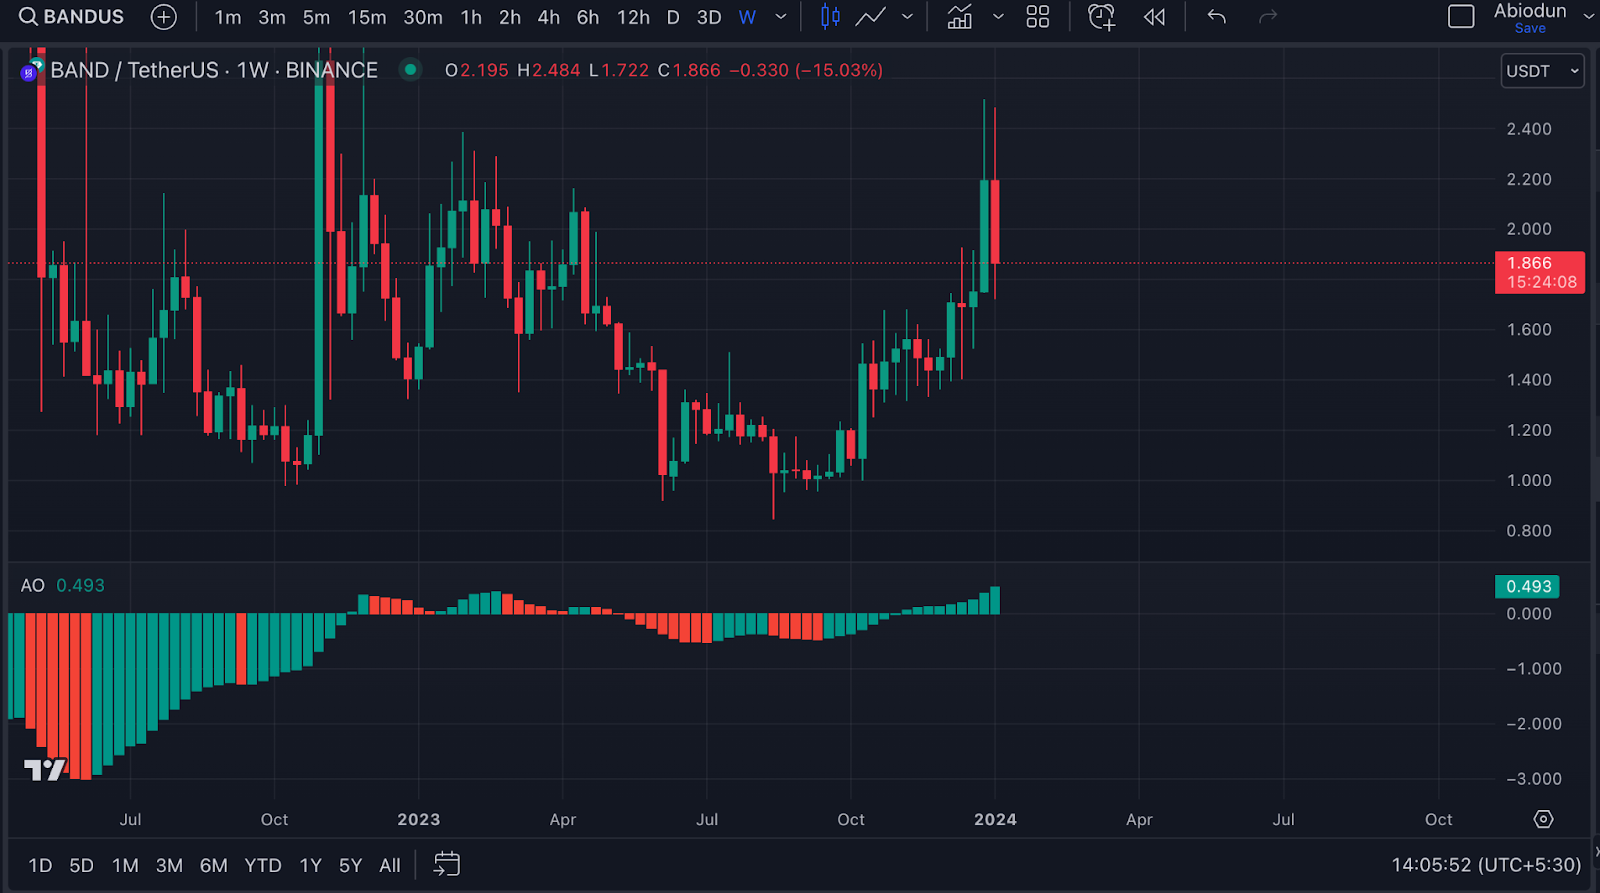Switch to the 4h timeframe

pyautogui.click(x=549, y=17)
